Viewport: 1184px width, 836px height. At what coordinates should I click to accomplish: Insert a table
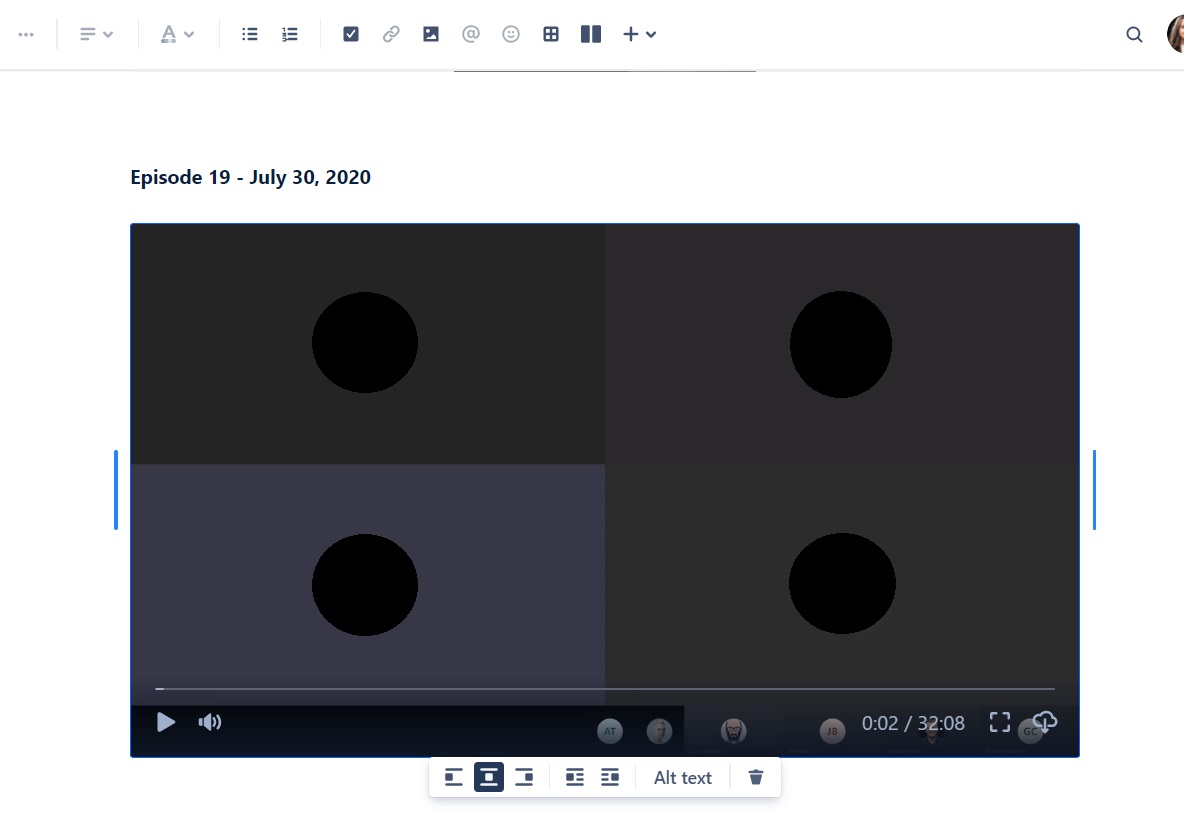pyautogui.click(x=550, y=34)
